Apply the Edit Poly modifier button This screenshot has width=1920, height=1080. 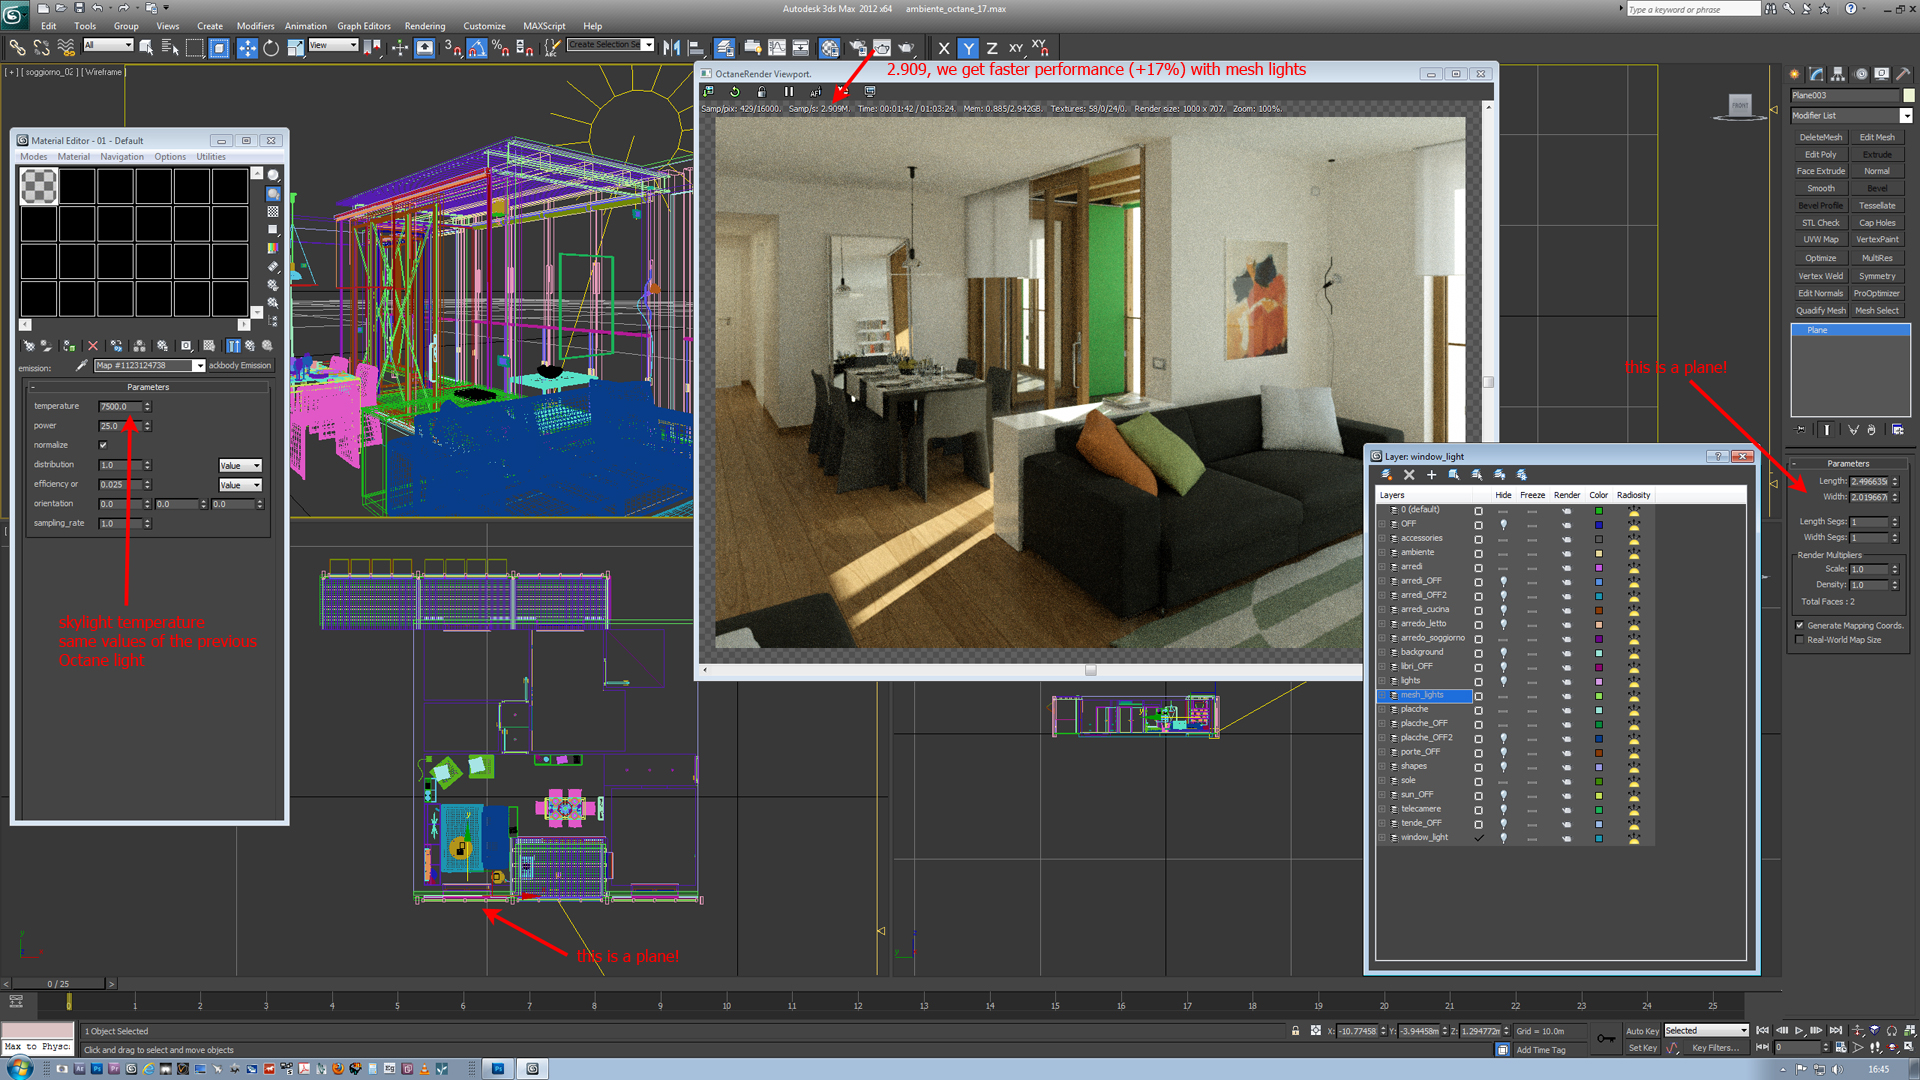click(1820, 155)
